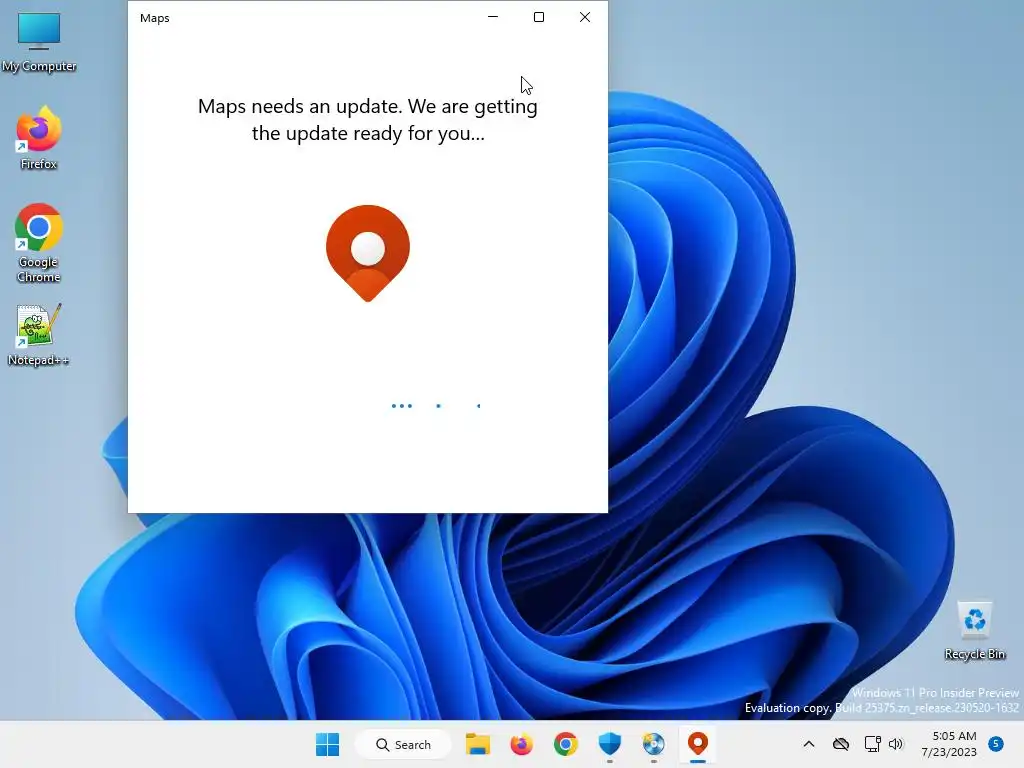Minimize the Maps window
Screen dimensions: 1024x768
(x=493, y=17)
